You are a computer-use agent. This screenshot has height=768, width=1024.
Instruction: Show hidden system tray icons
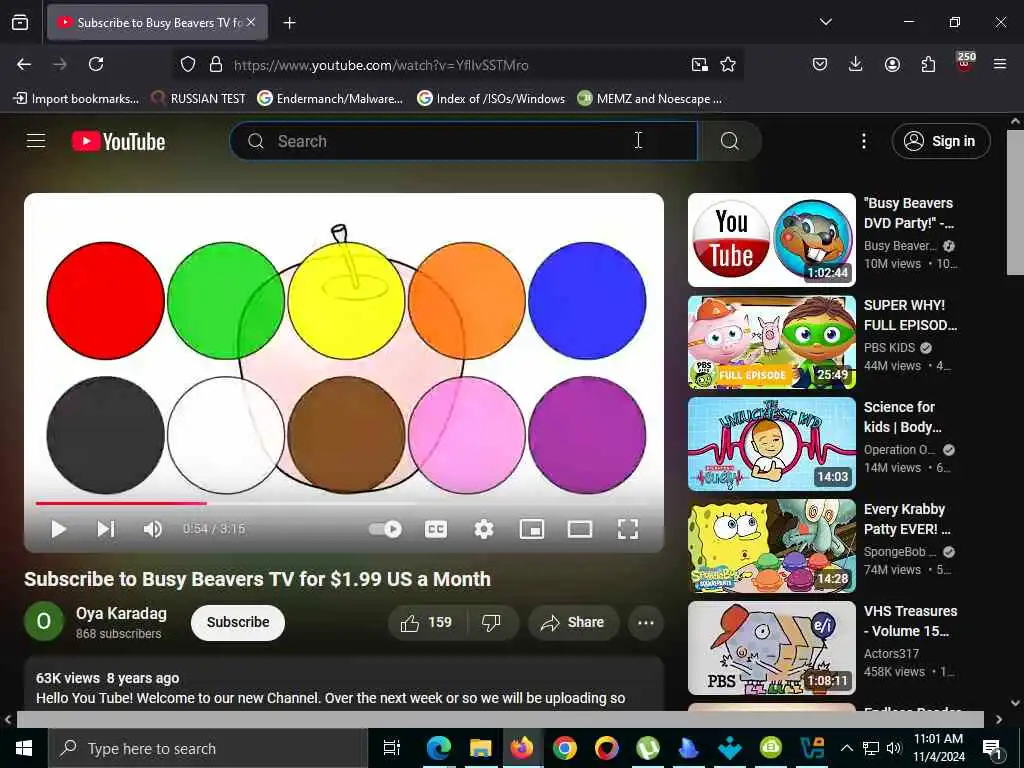click(x=846, y=748)
